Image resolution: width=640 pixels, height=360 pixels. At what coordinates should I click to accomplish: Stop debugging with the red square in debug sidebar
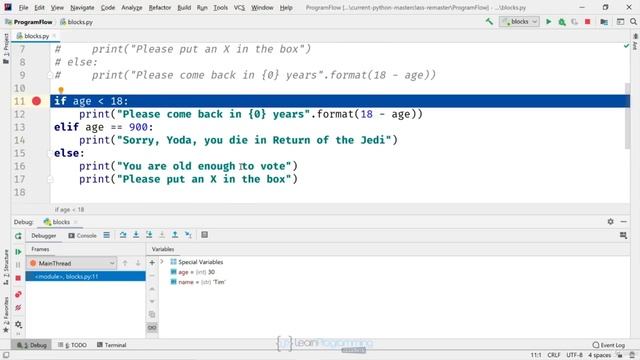click(18, 278)
